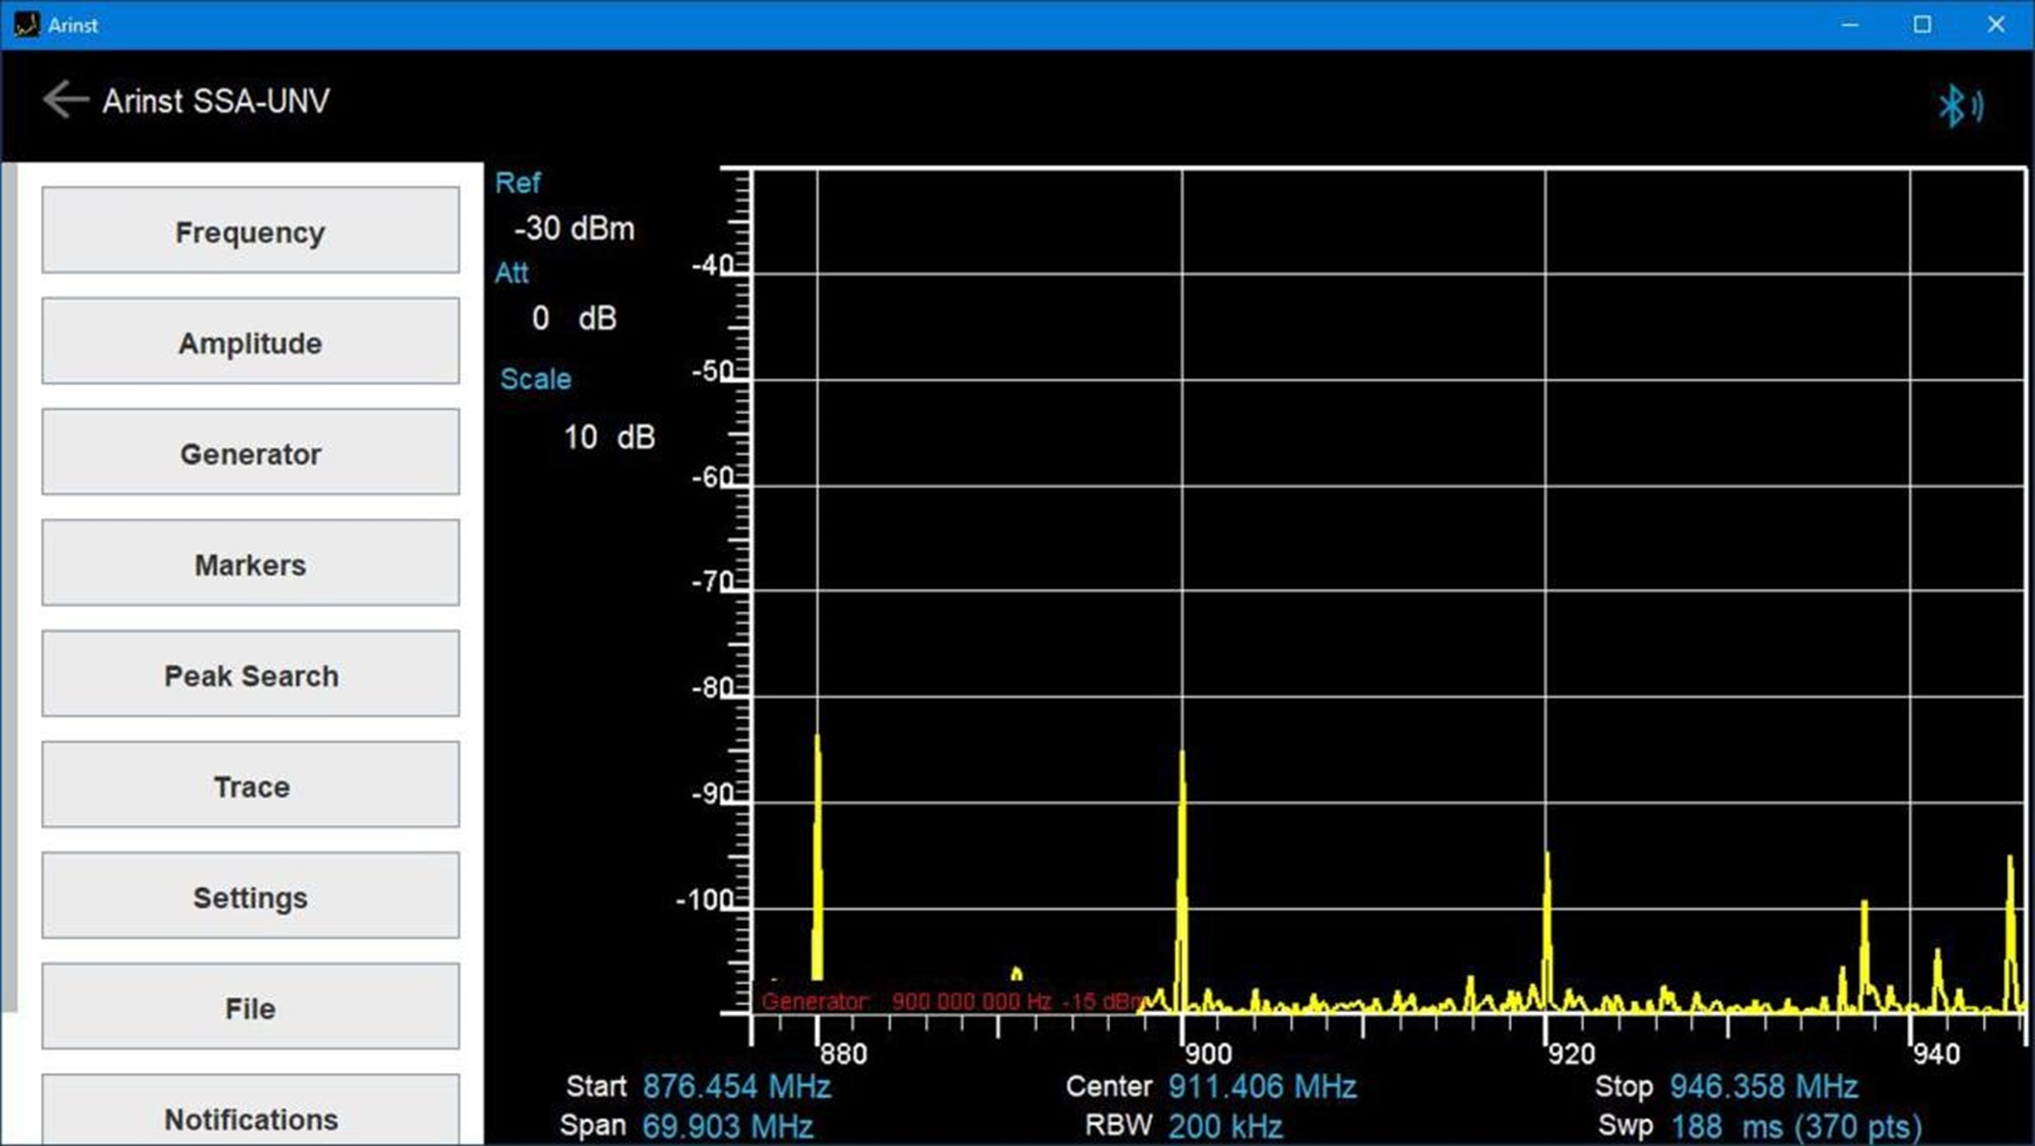Open the Markers panel

pos(250,563)
